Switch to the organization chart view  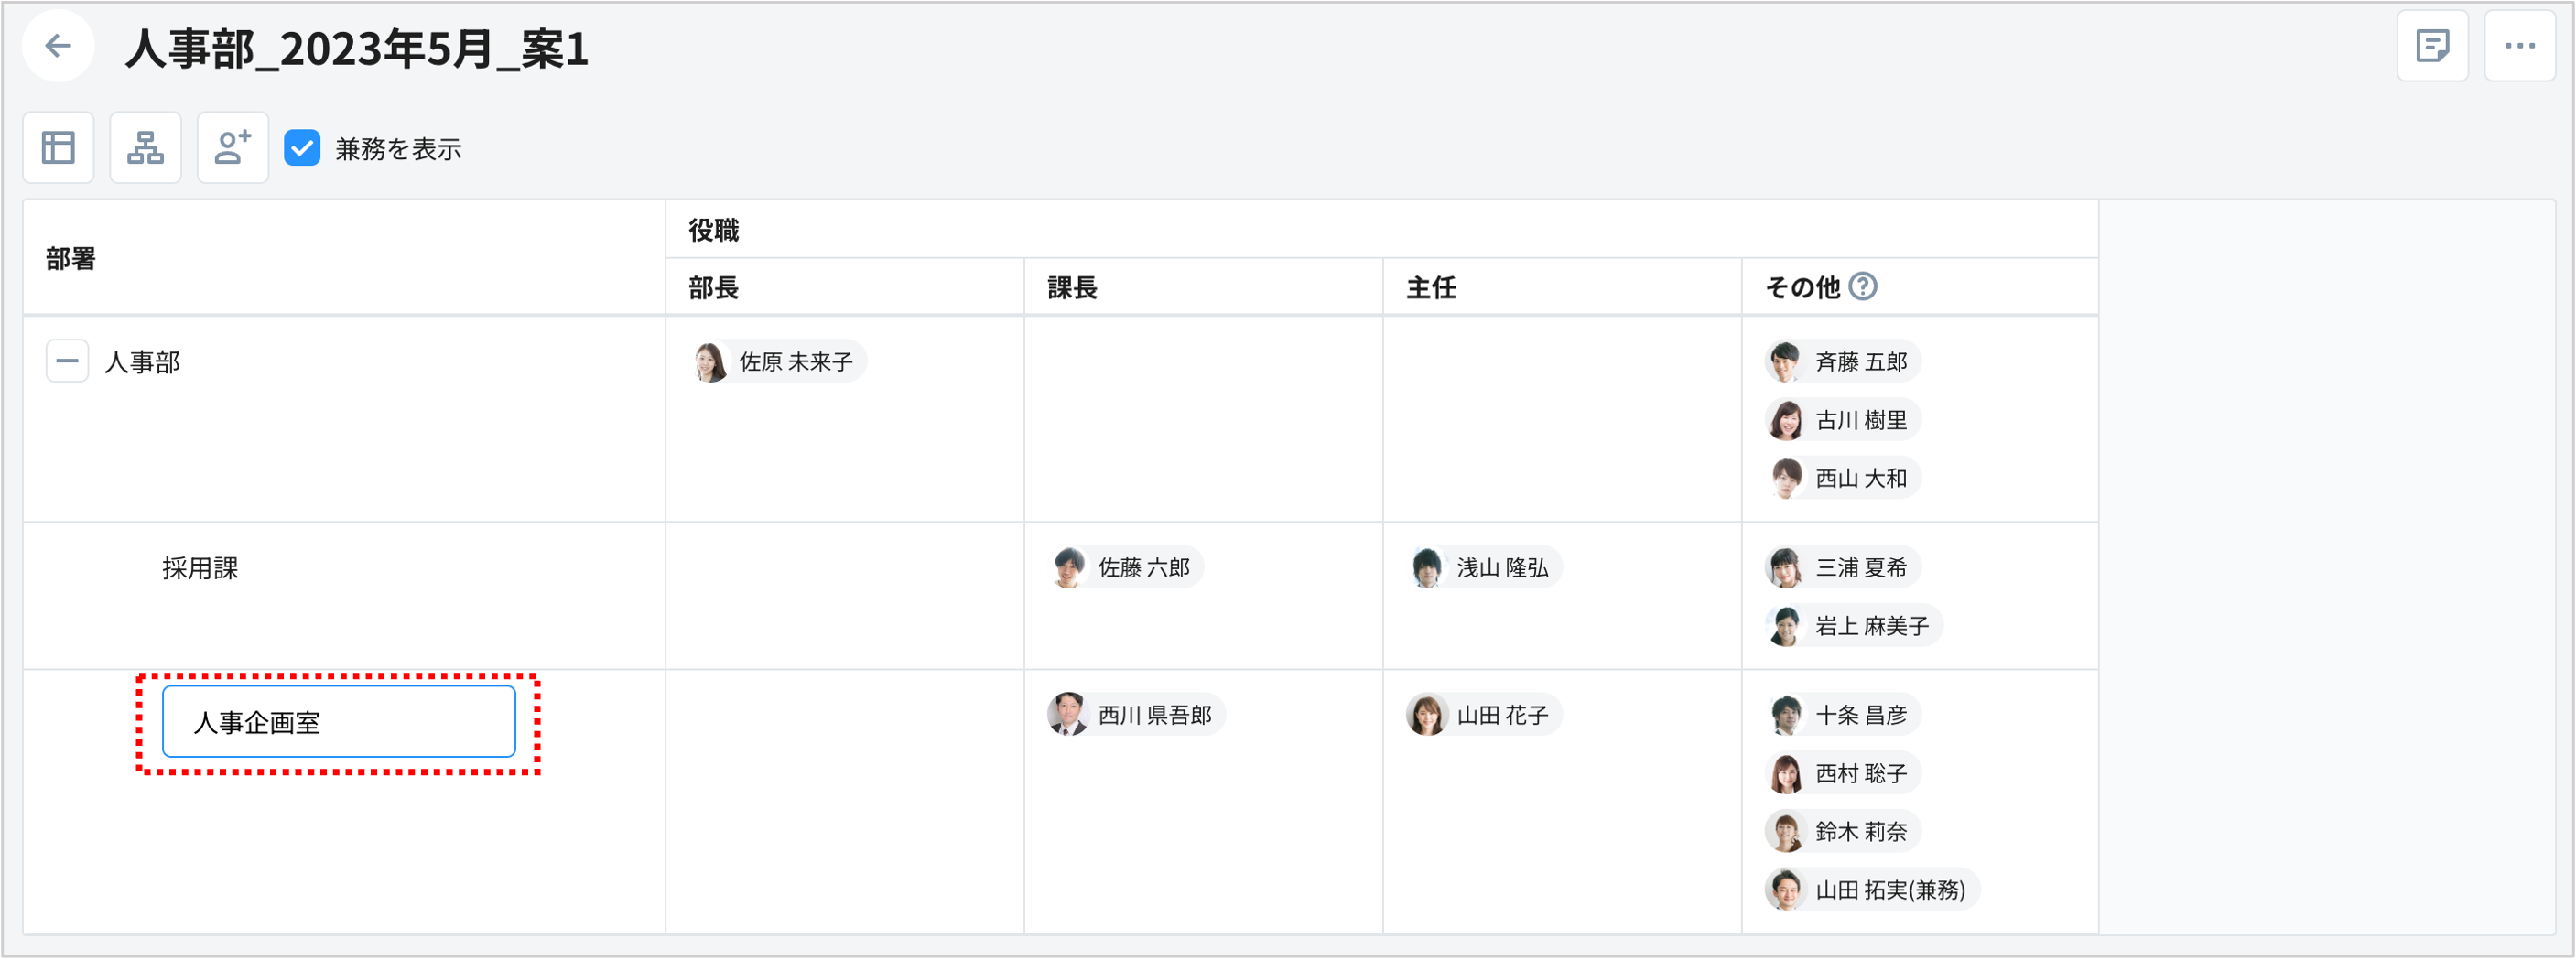point(145,147)
